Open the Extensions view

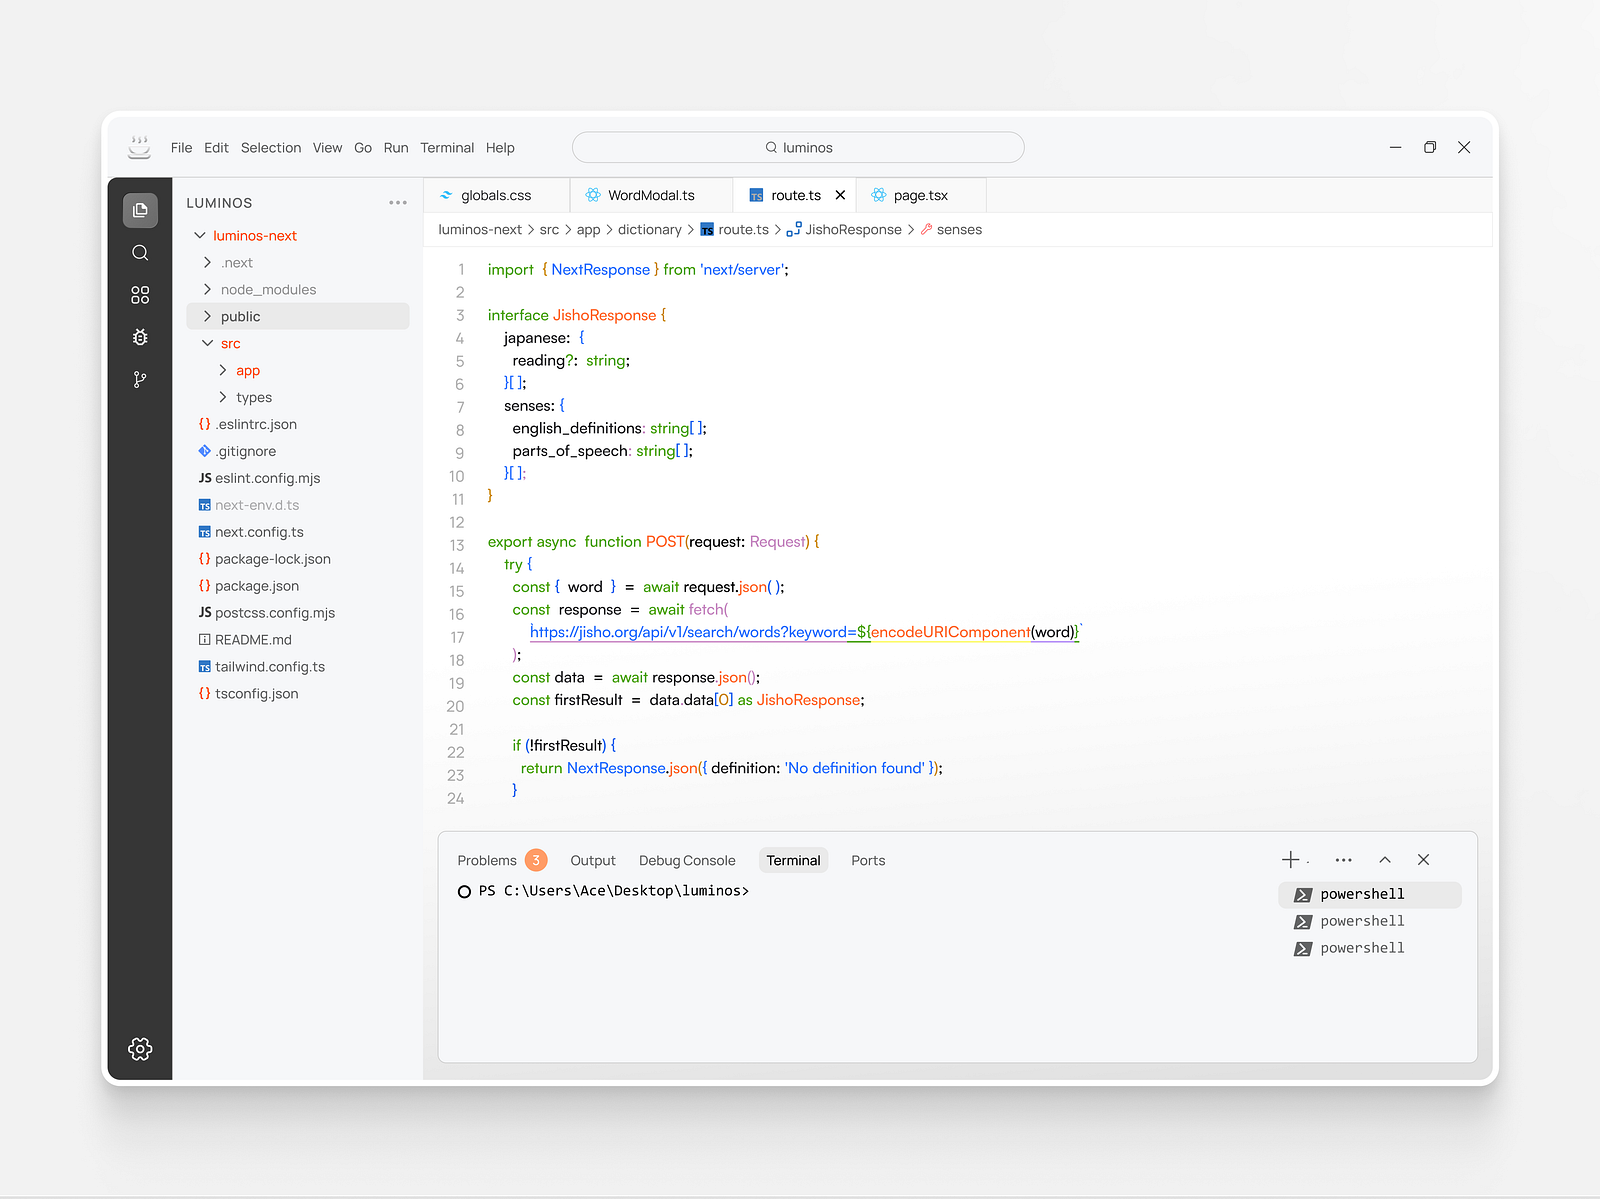coord(139,294)
